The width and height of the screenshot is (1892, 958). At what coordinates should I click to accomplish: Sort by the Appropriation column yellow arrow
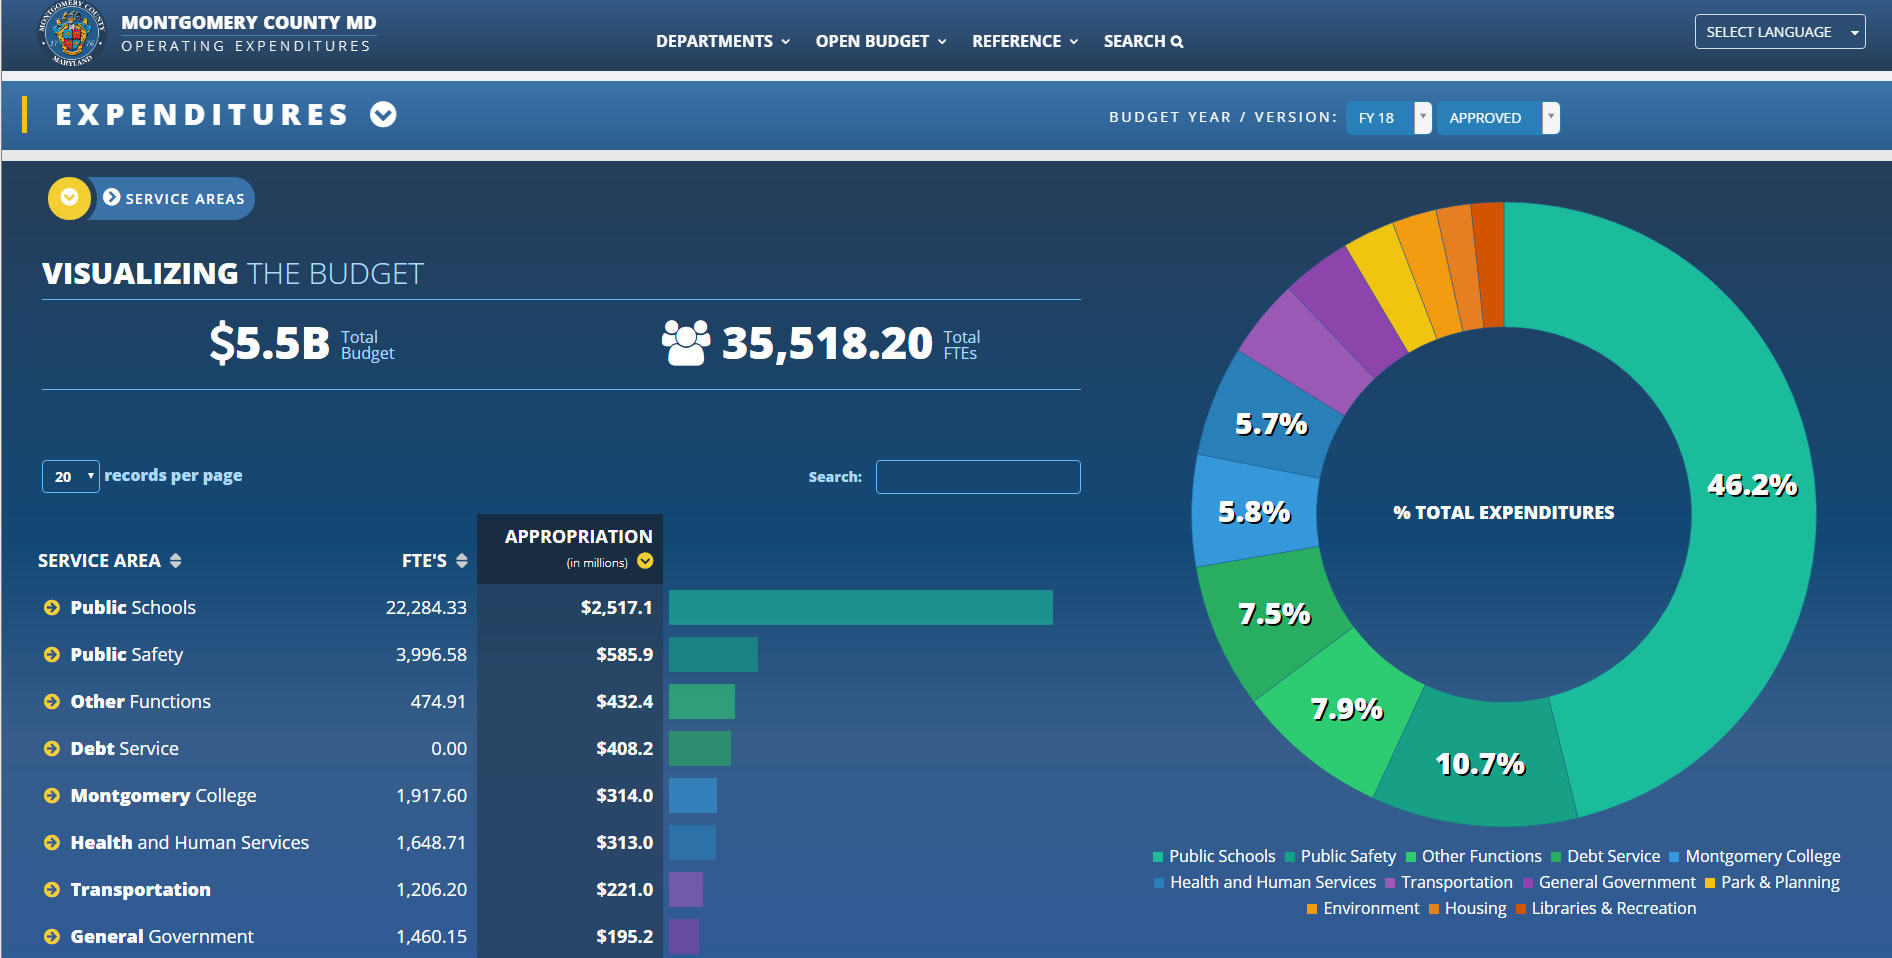coord(645,561)
